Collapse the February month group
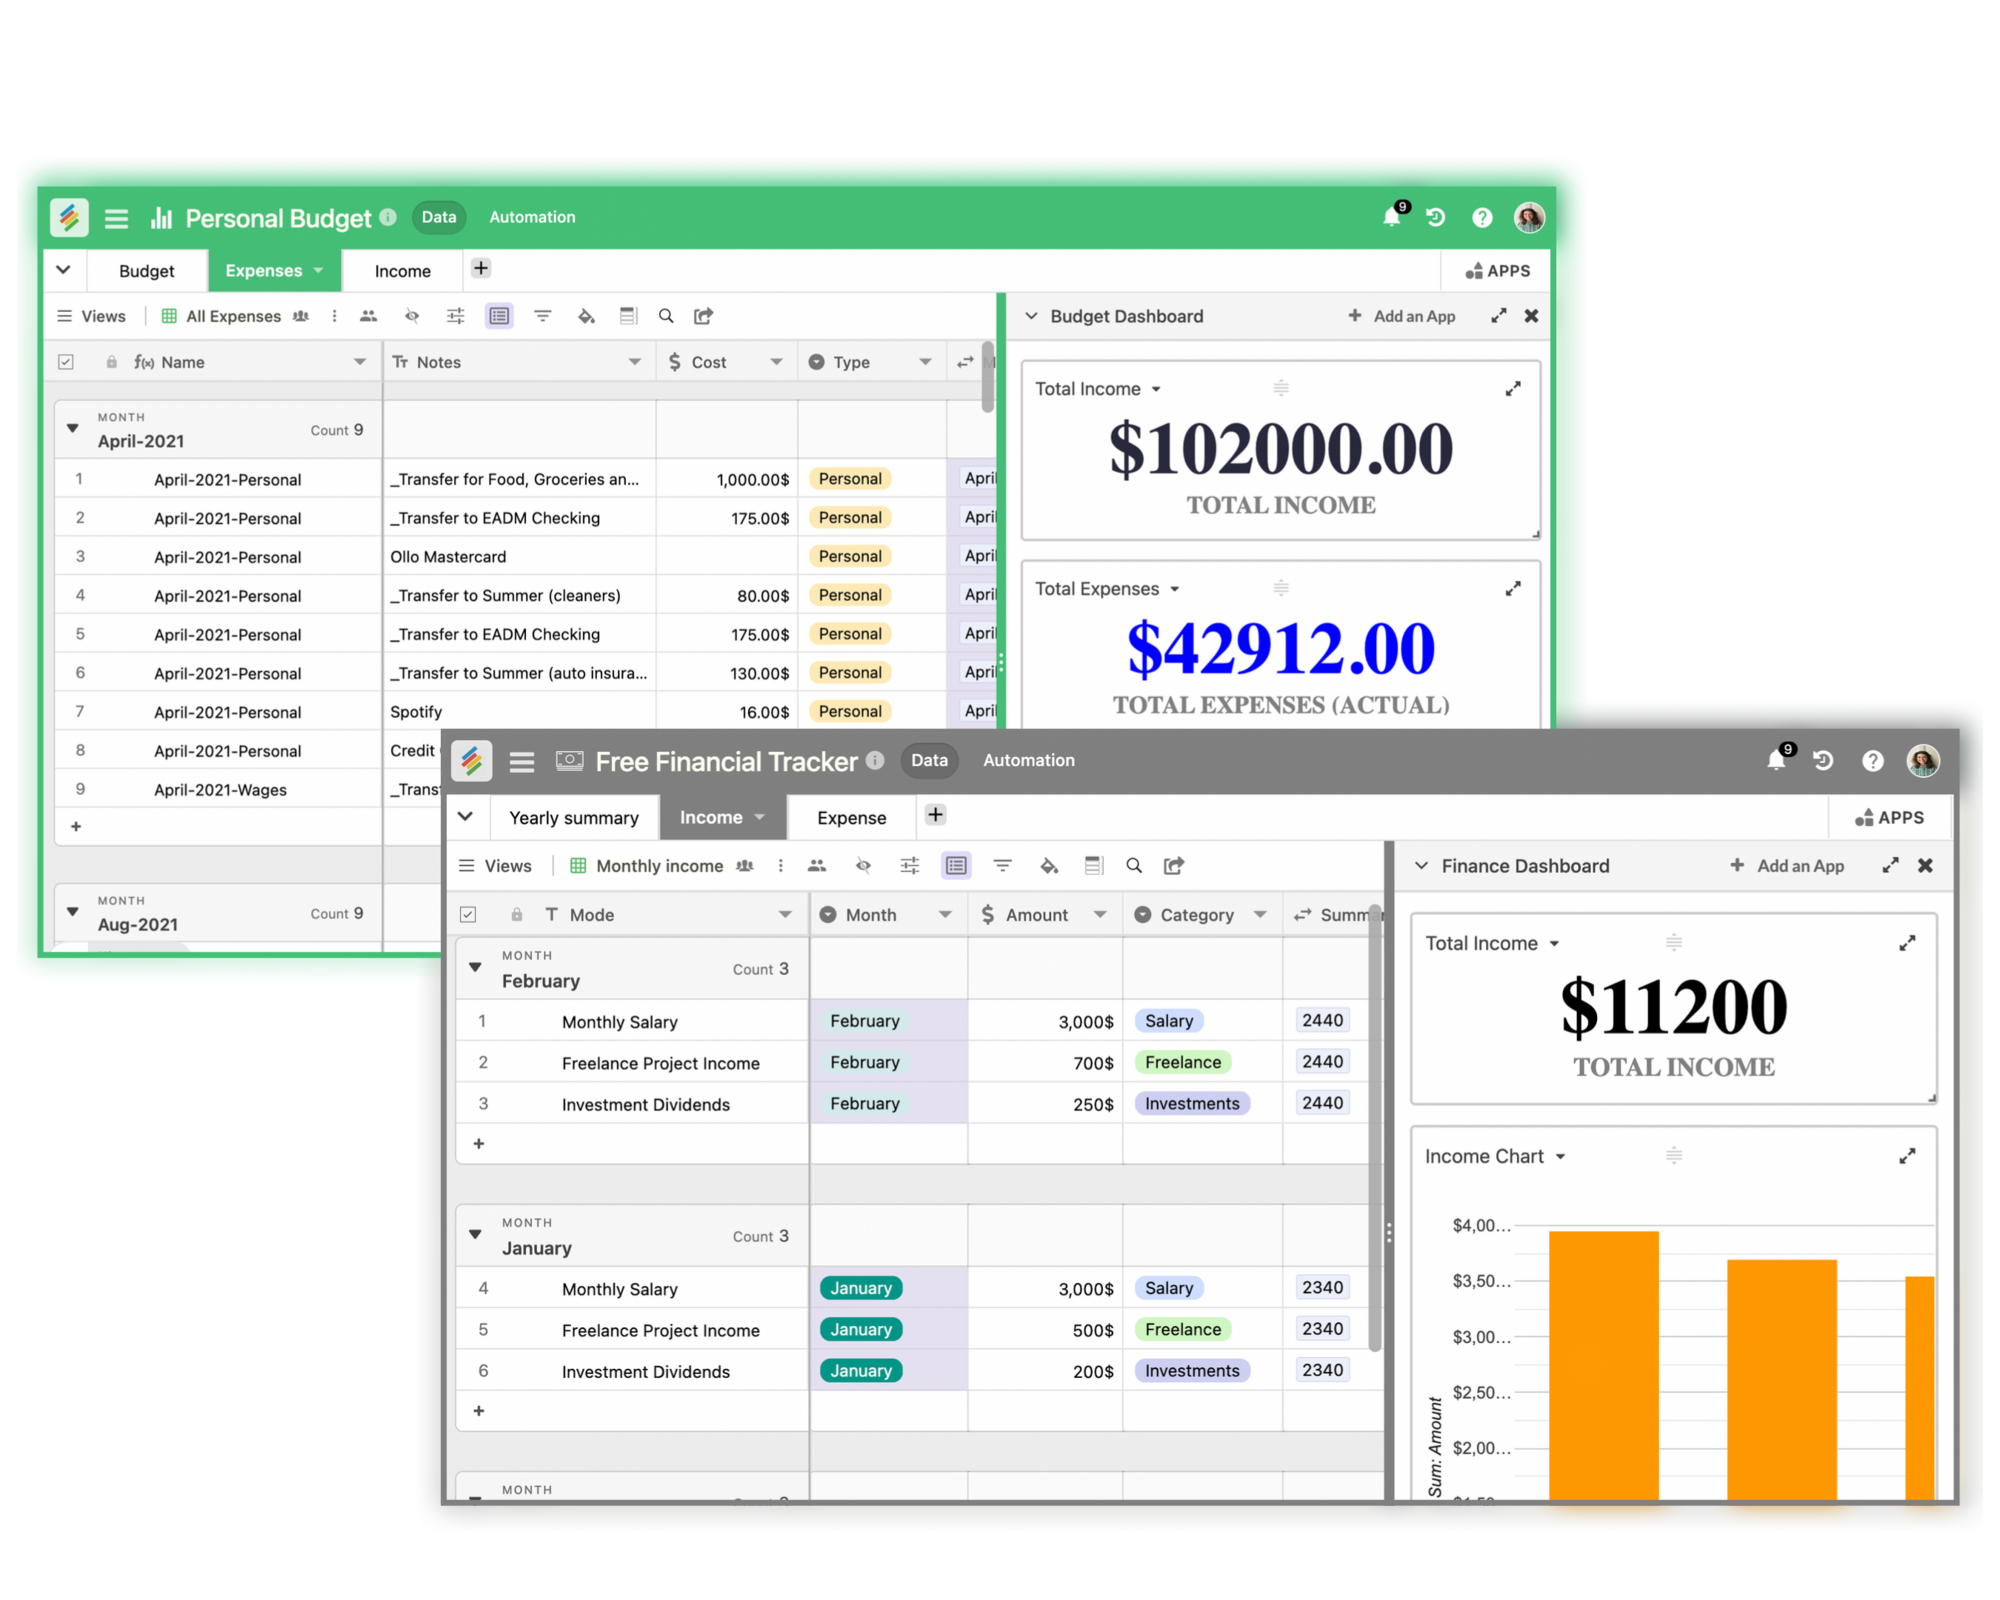This screenshot has height=1600, width=2000. (x=476, y=967)
